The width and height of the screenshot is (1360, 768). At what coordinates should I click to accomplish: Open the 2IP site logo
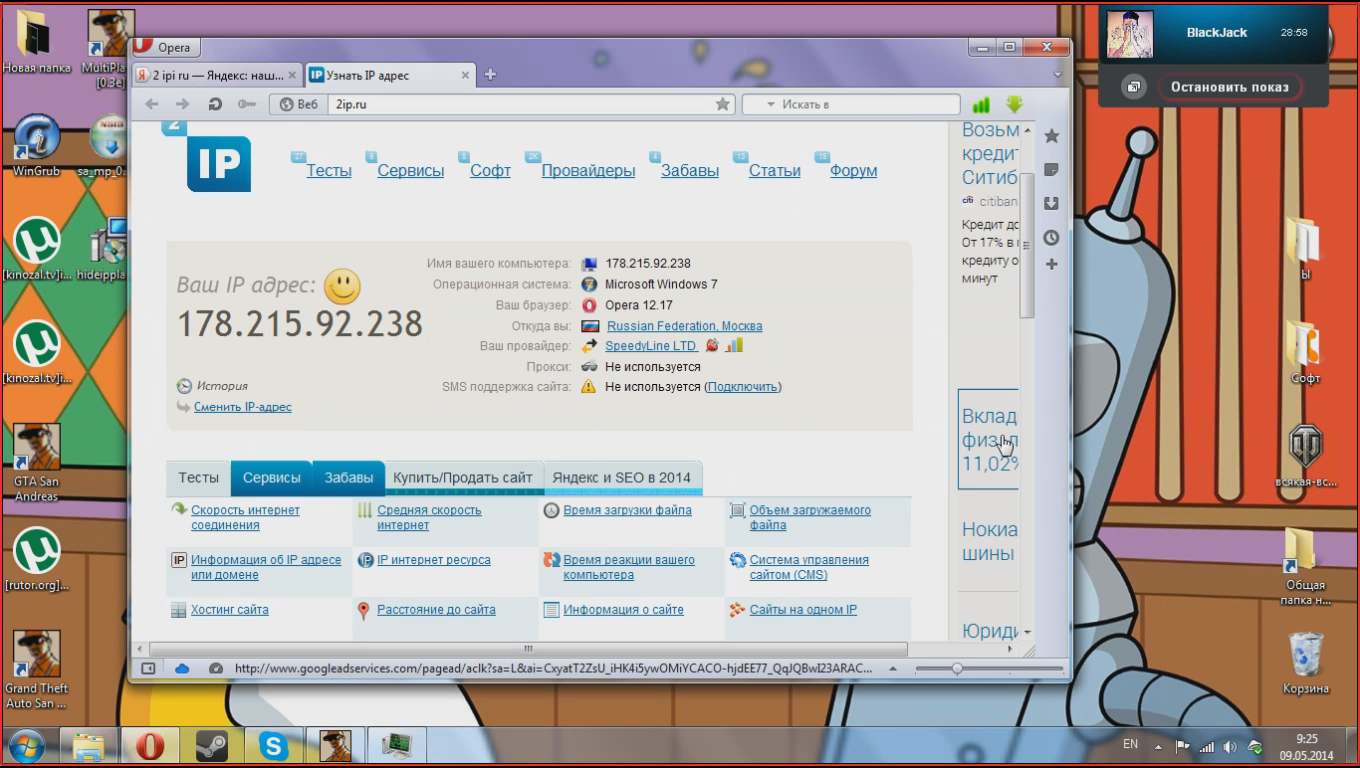[x=218, y=163]
